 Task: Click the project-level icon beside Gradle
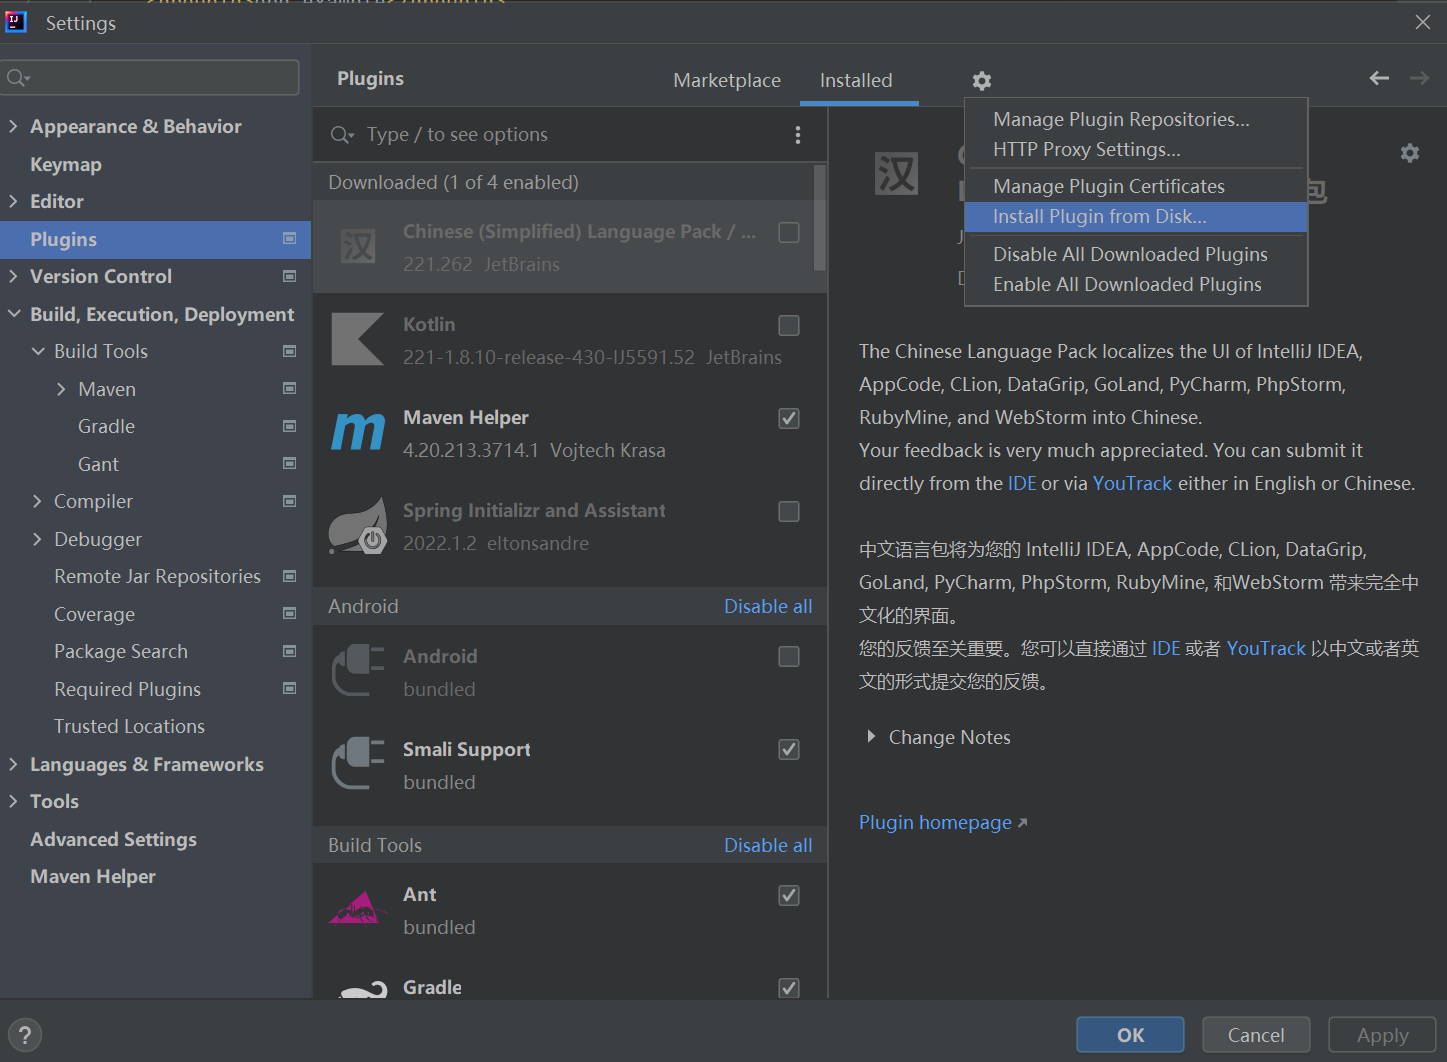click(x=290, y=426)
